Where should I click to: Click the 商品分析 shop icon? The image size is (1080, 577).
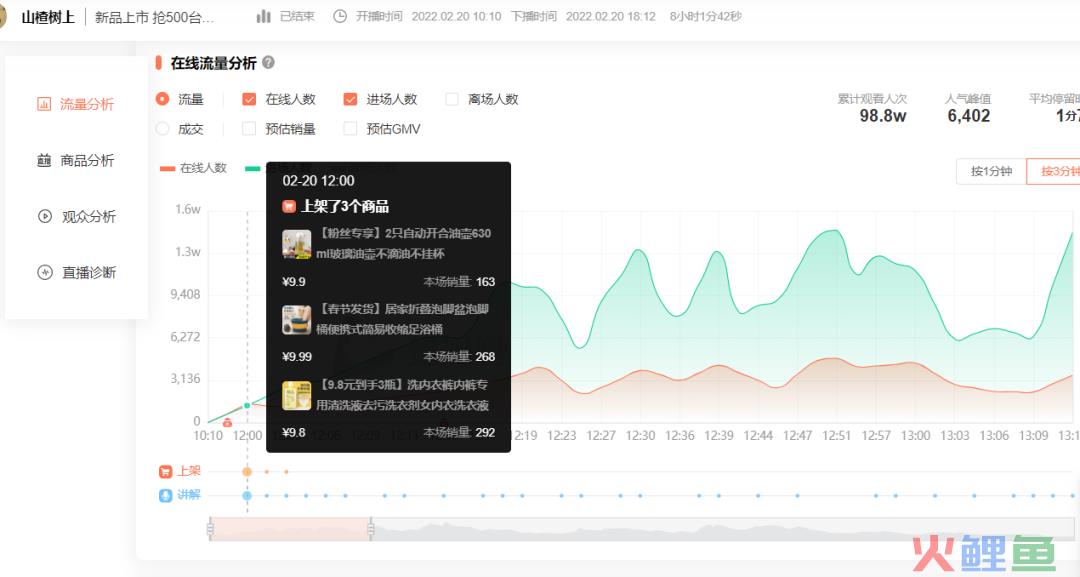point(44,160)
